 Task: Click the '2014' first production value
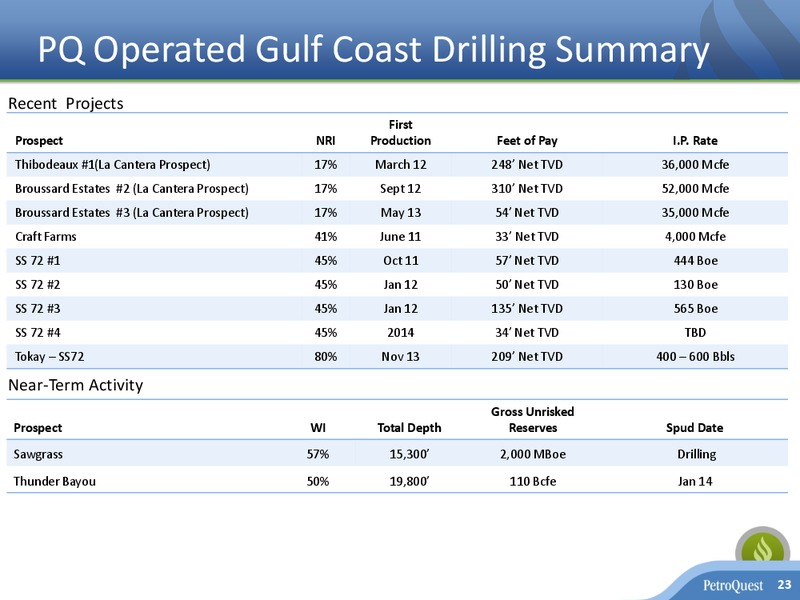point(401,333)
